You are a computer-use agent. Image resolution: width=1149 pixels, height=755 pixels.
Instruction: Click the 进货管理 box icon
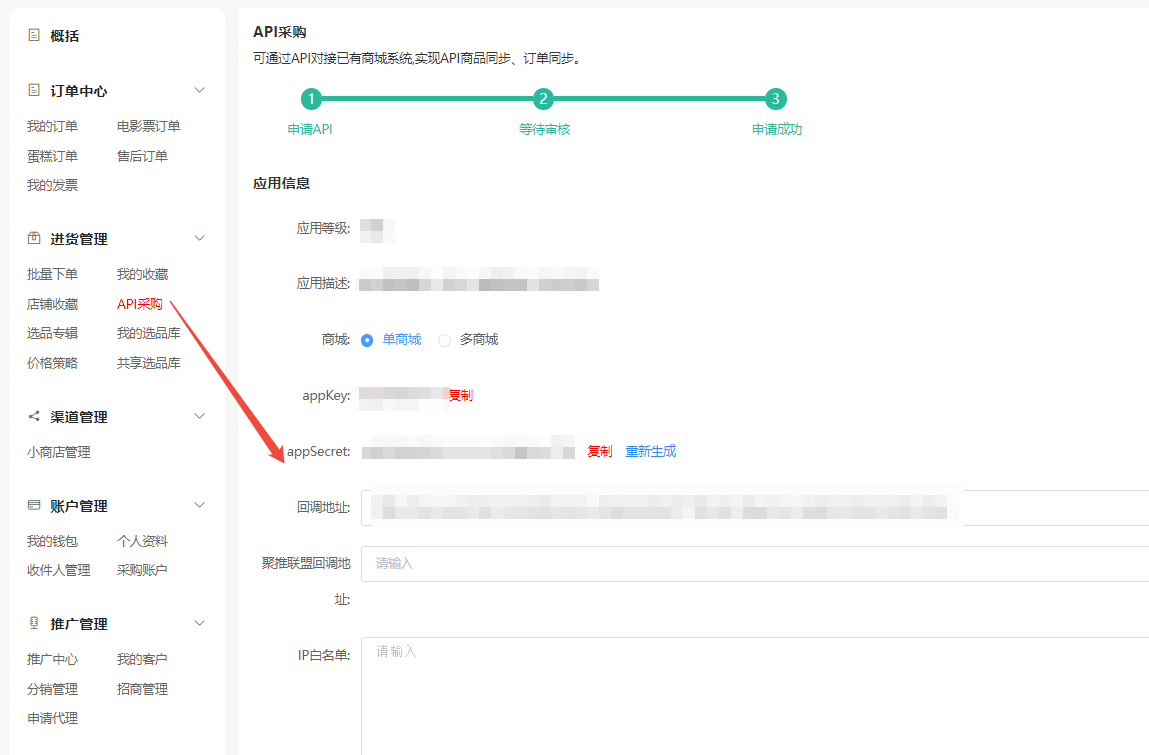[x=34, y=238]
